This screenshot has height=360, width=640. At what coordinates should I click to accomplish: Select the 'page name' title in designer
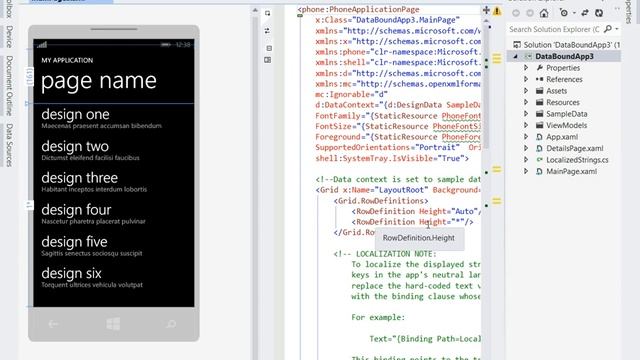[99, 81]
